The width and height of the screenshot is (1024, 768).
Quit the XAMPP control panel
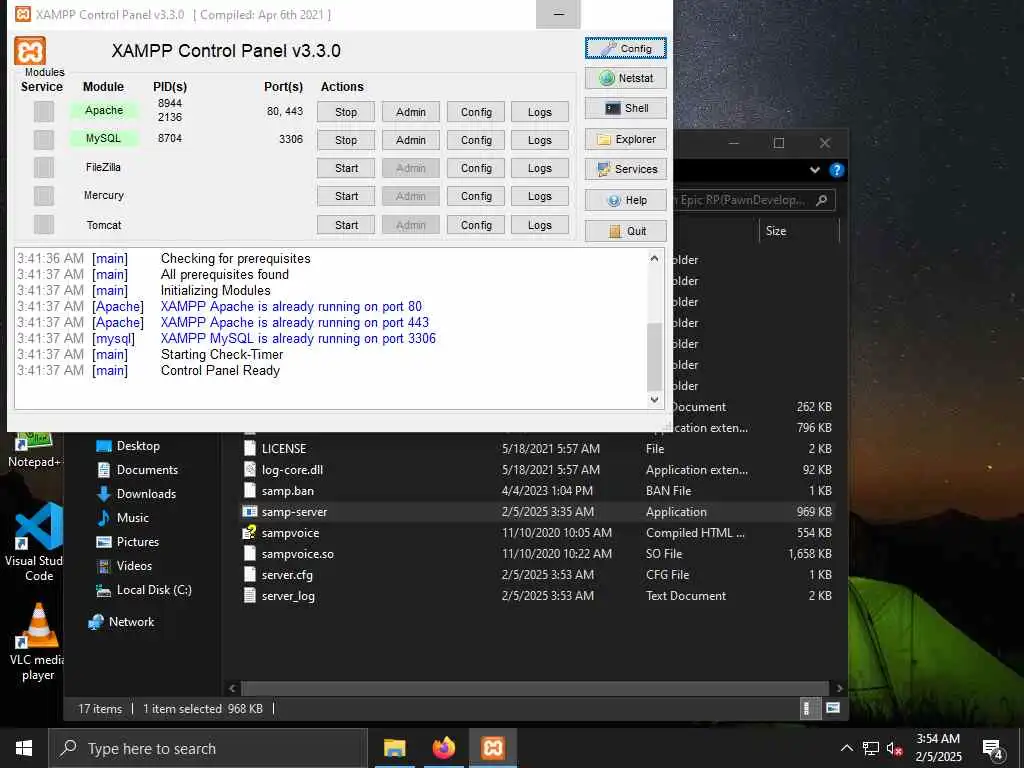tap(626, 231)
